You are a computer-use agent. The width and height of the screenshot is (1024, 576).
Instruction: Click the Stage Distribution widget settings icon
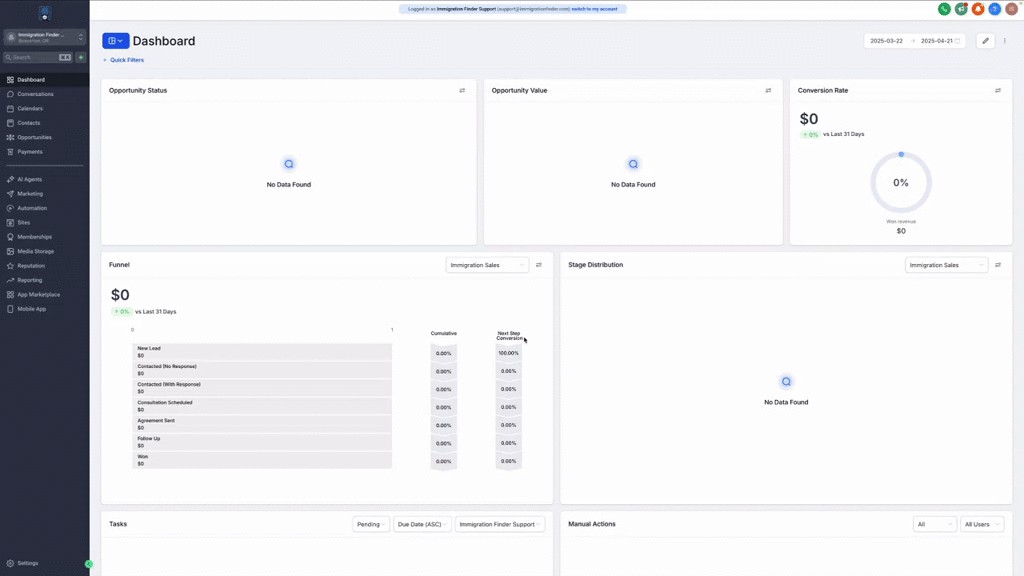pos(997,265)
